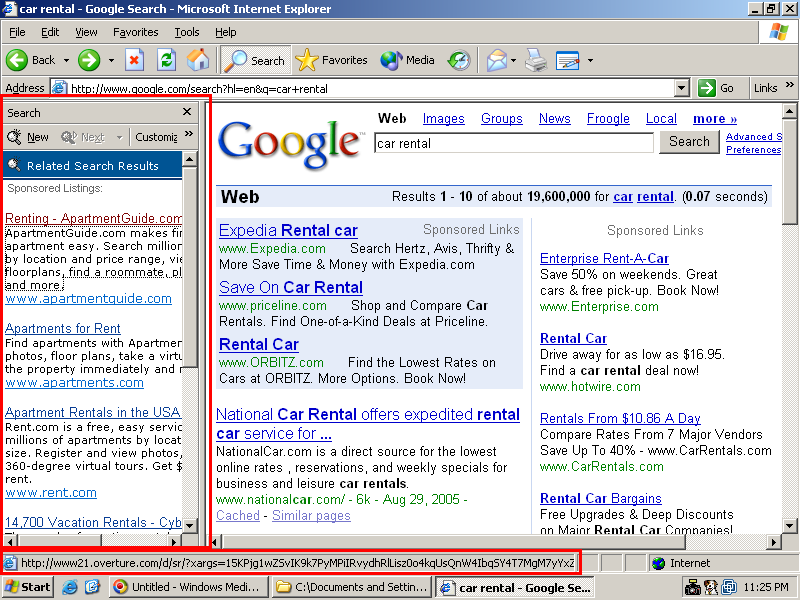Click the green Forward arrow button
The height and width of the screenshot is (600, 800).
(x=89, y=60)
